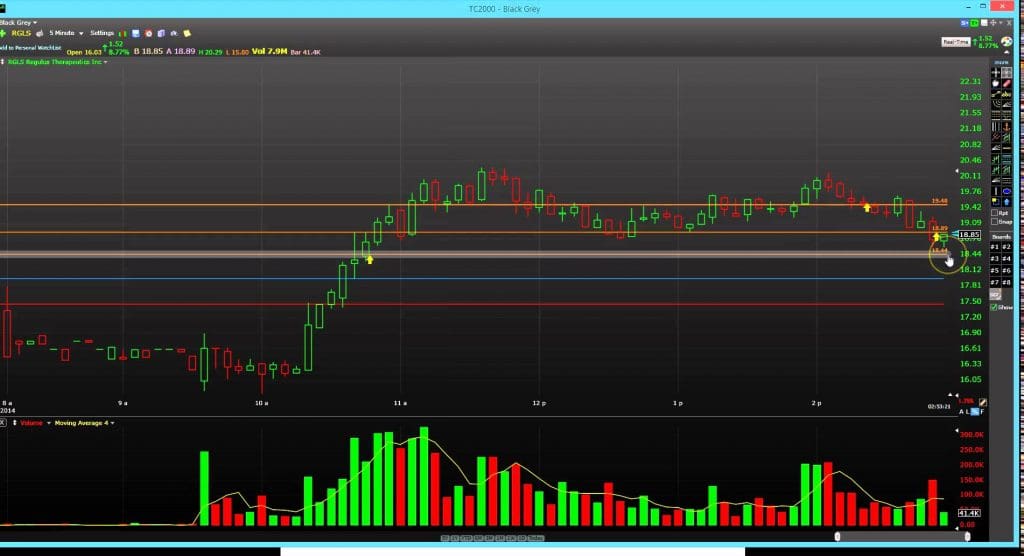Switch to board #1
This screenshot has width=1024, height=556.
click(x=995, y=247)
